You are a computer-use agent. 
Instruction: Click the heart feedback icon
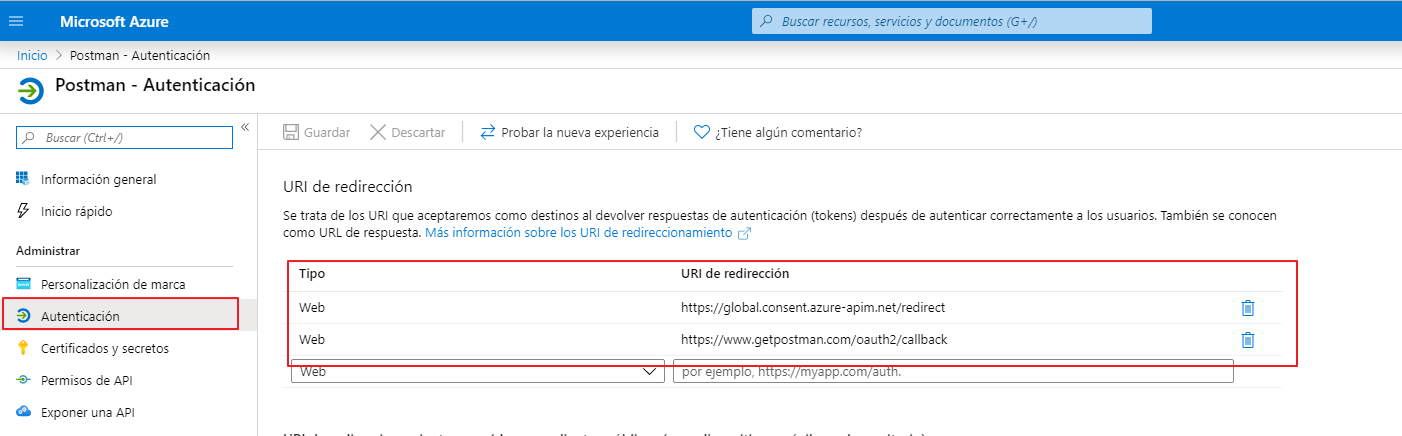(702, 132)
